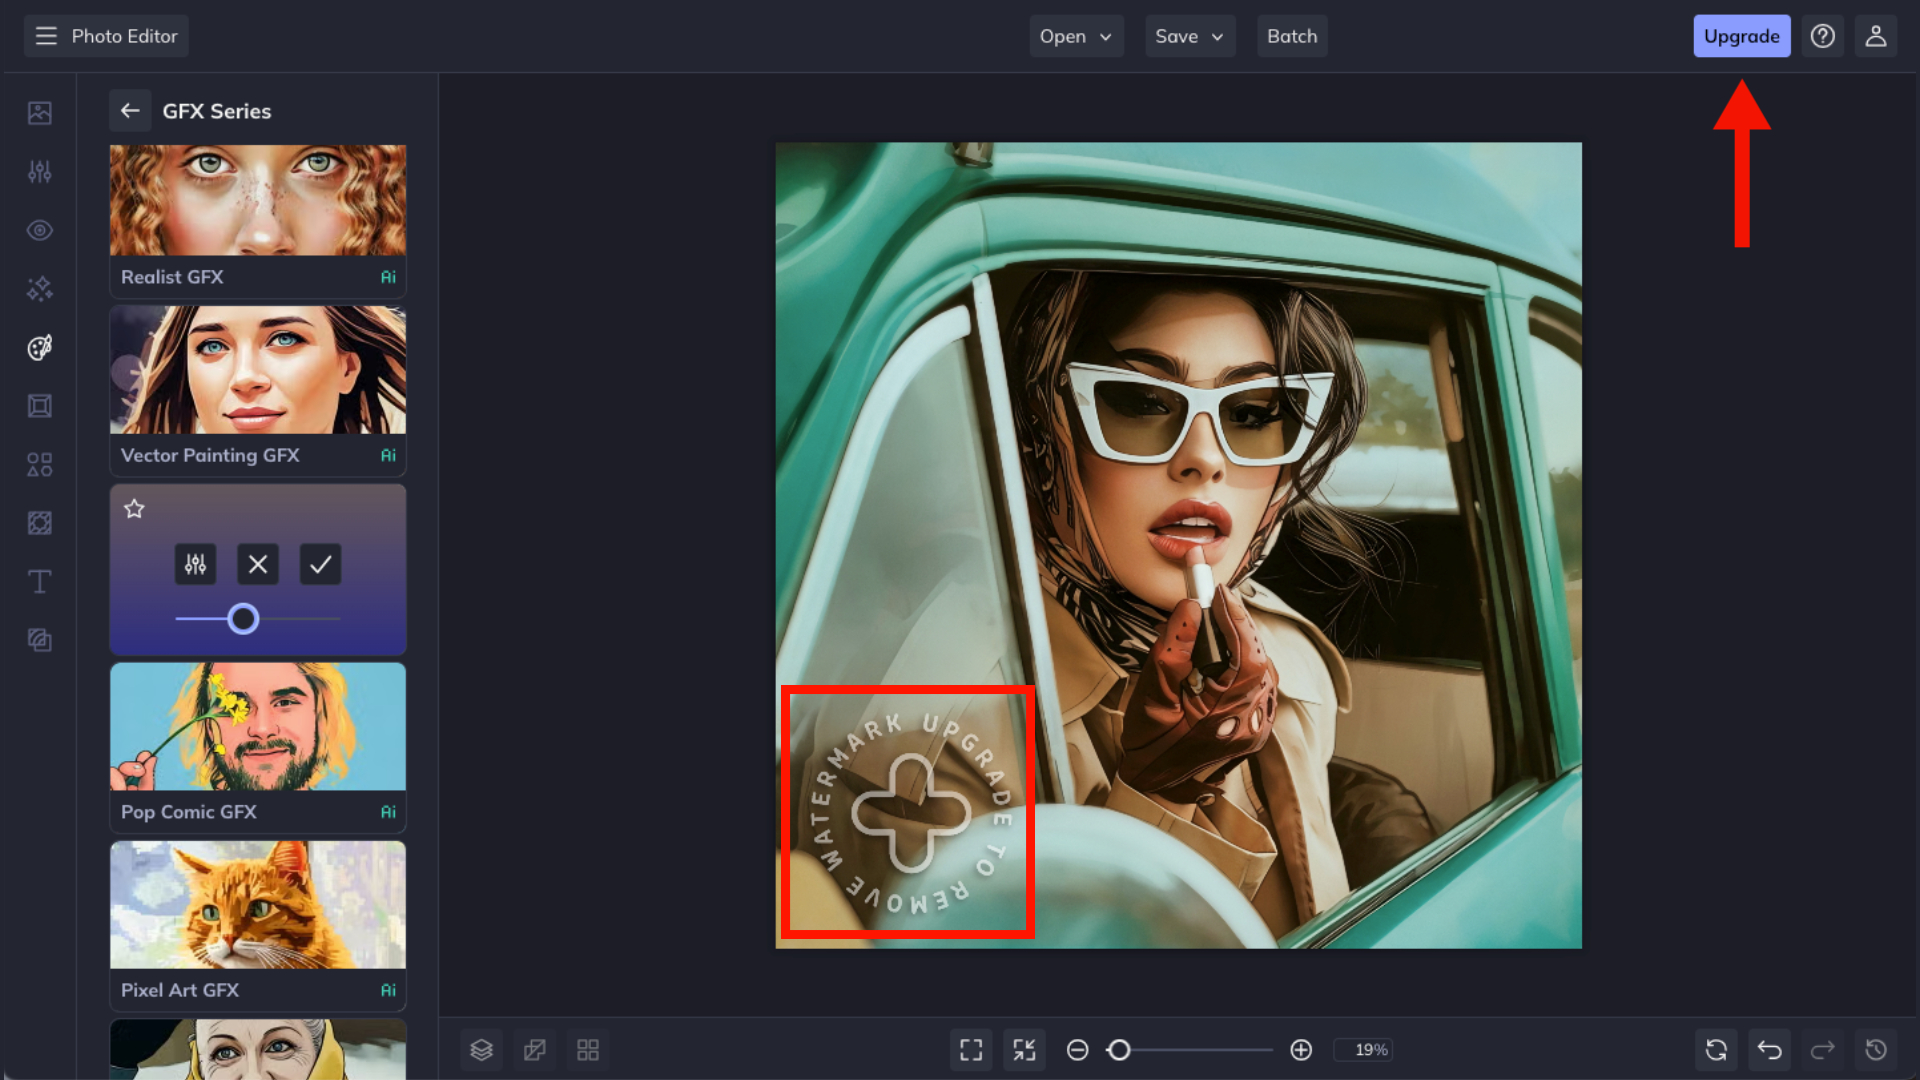The height and width of the screenshot is (1080, 1920).
Task: Click fit-to-screen expand icon
Action: 971,1050
